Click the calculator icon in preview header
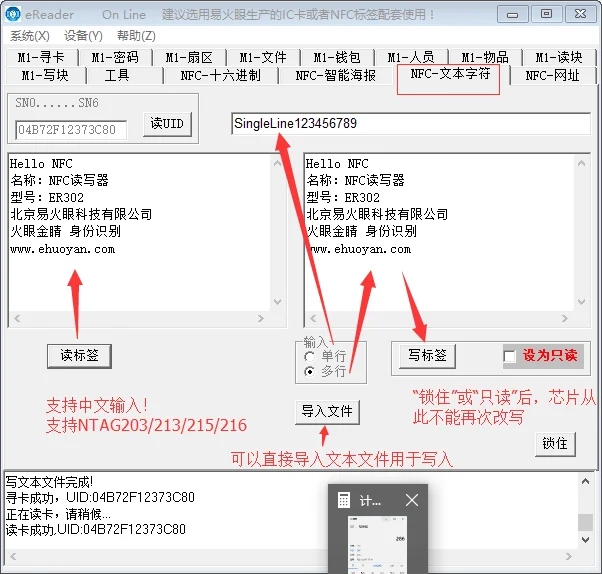Viewport: 602px width, 574px height. point(344,501)
